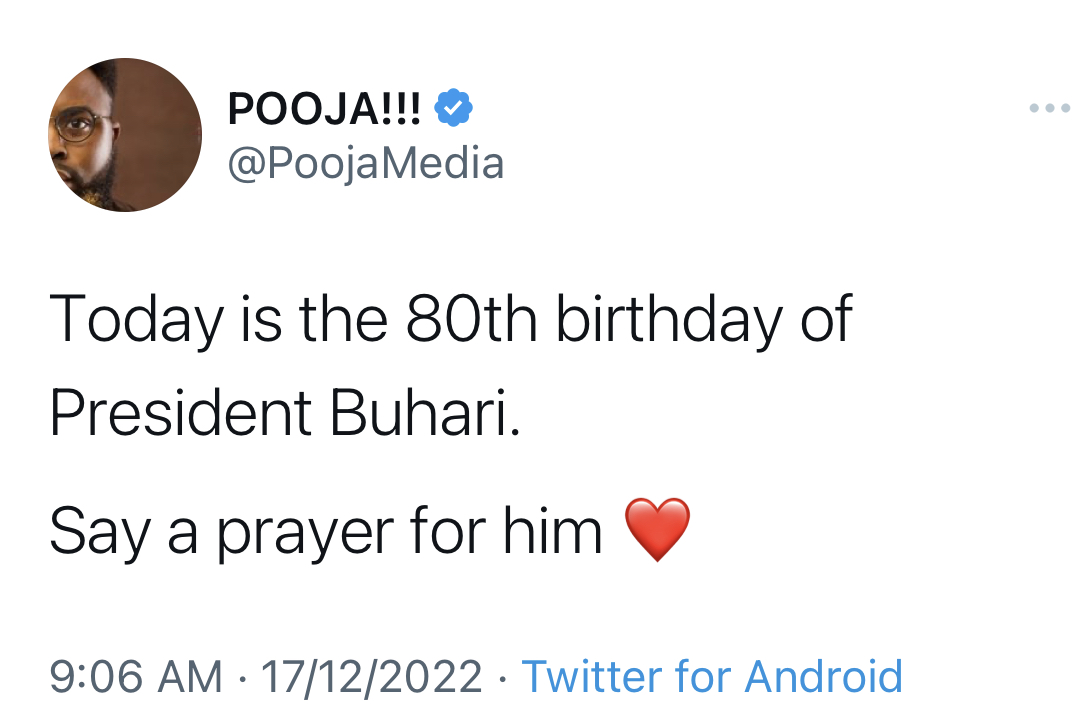The image size is (1090, 726).
Task: Click the red heart emoji
Action: (657, 529)
